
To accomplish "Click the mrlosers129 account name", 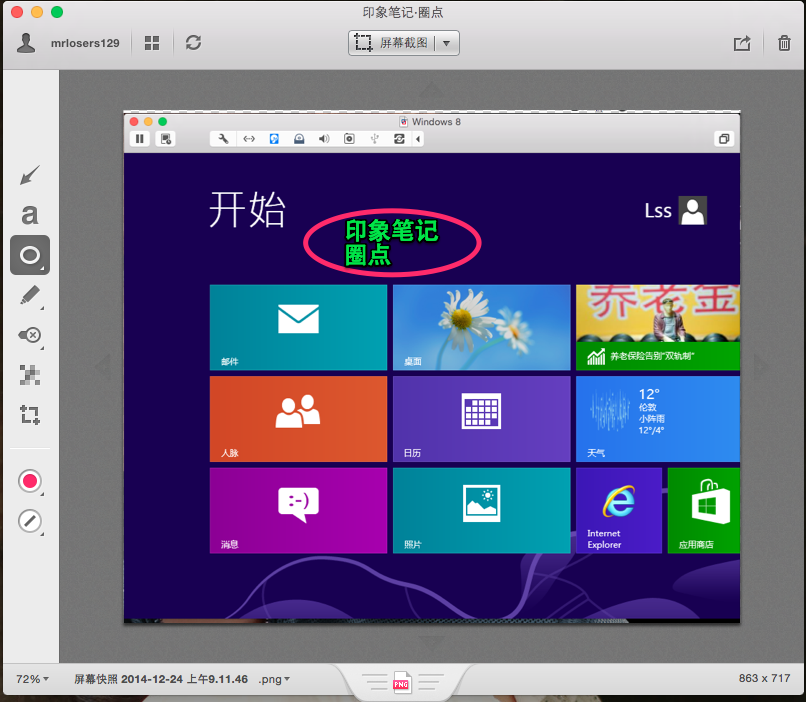I will 85,44.
